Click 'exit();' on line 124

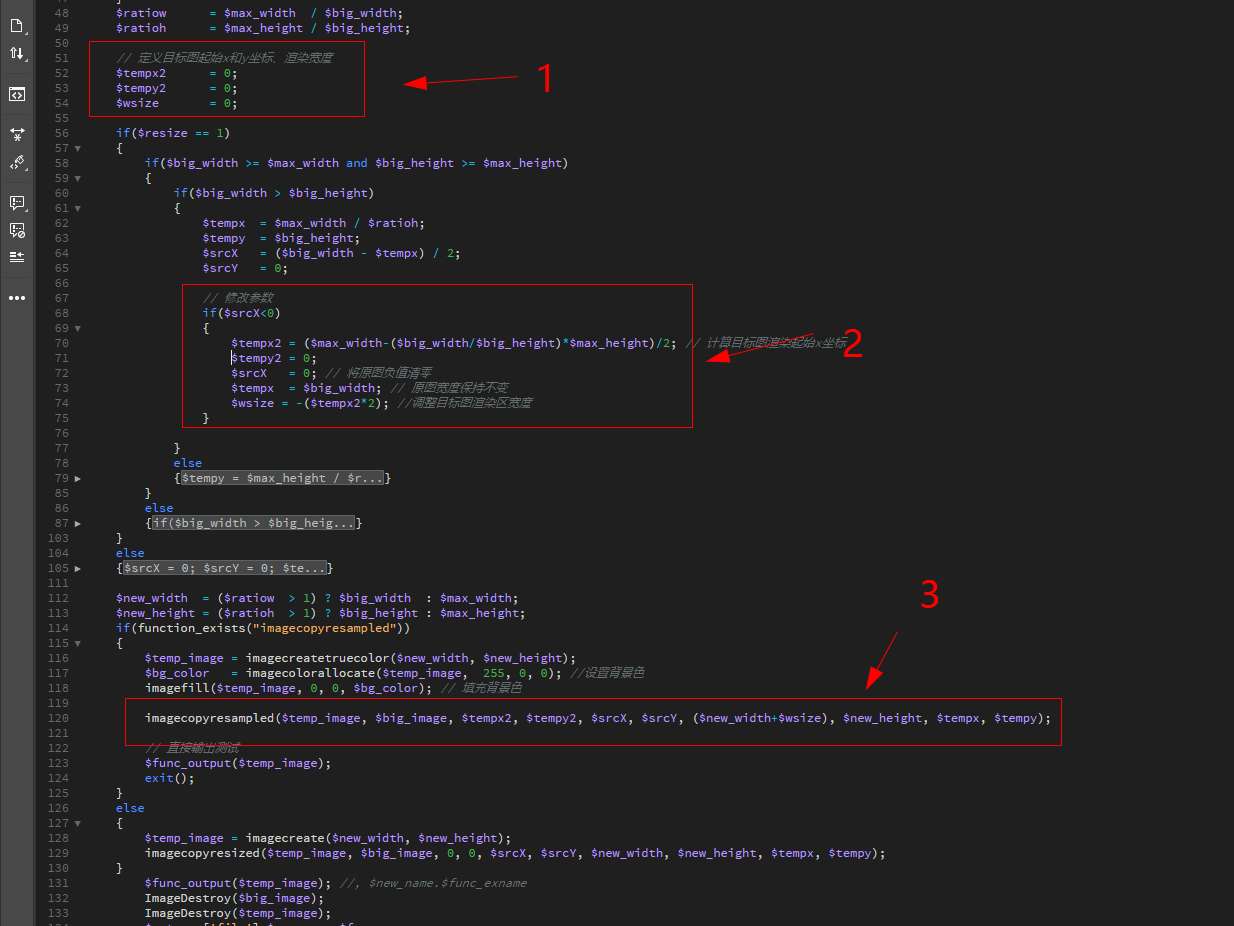[170, 778]
